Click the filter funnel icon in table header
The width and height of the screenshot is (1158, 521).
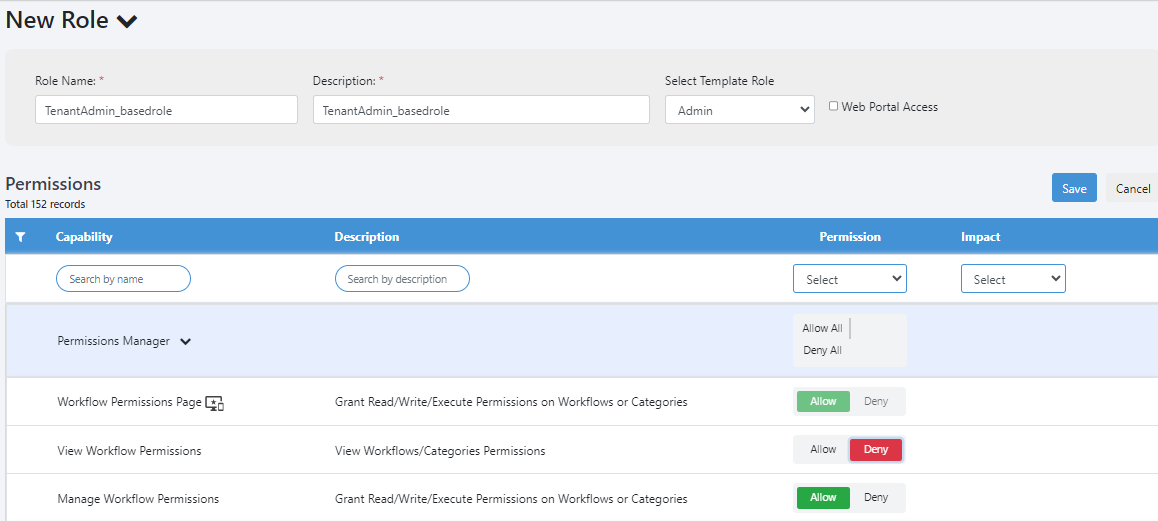click(x=21, y=236)
